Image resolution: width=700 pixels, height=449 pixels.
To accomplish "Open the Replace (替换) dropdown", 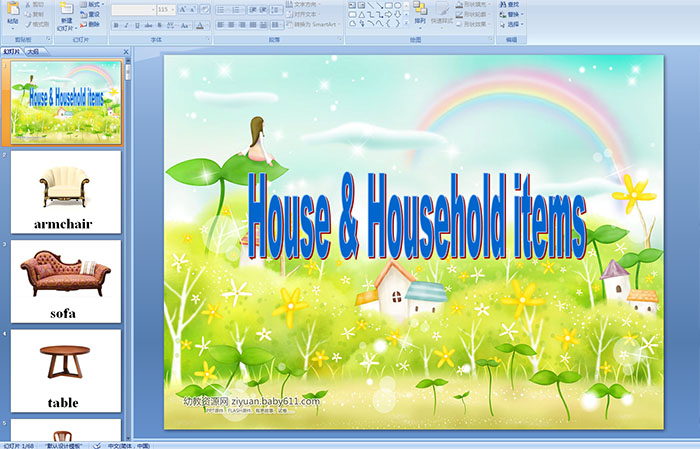I will [512, 14].
